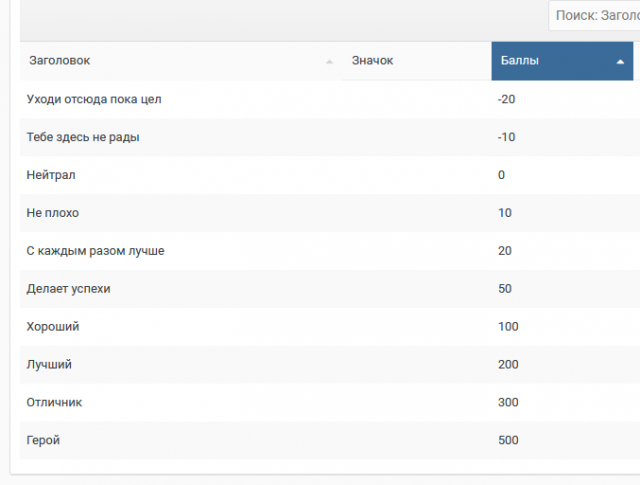The image size is (640, 485).
Task: Click the 'Нейтрал' row title
Action: click(x=51, y=175)
